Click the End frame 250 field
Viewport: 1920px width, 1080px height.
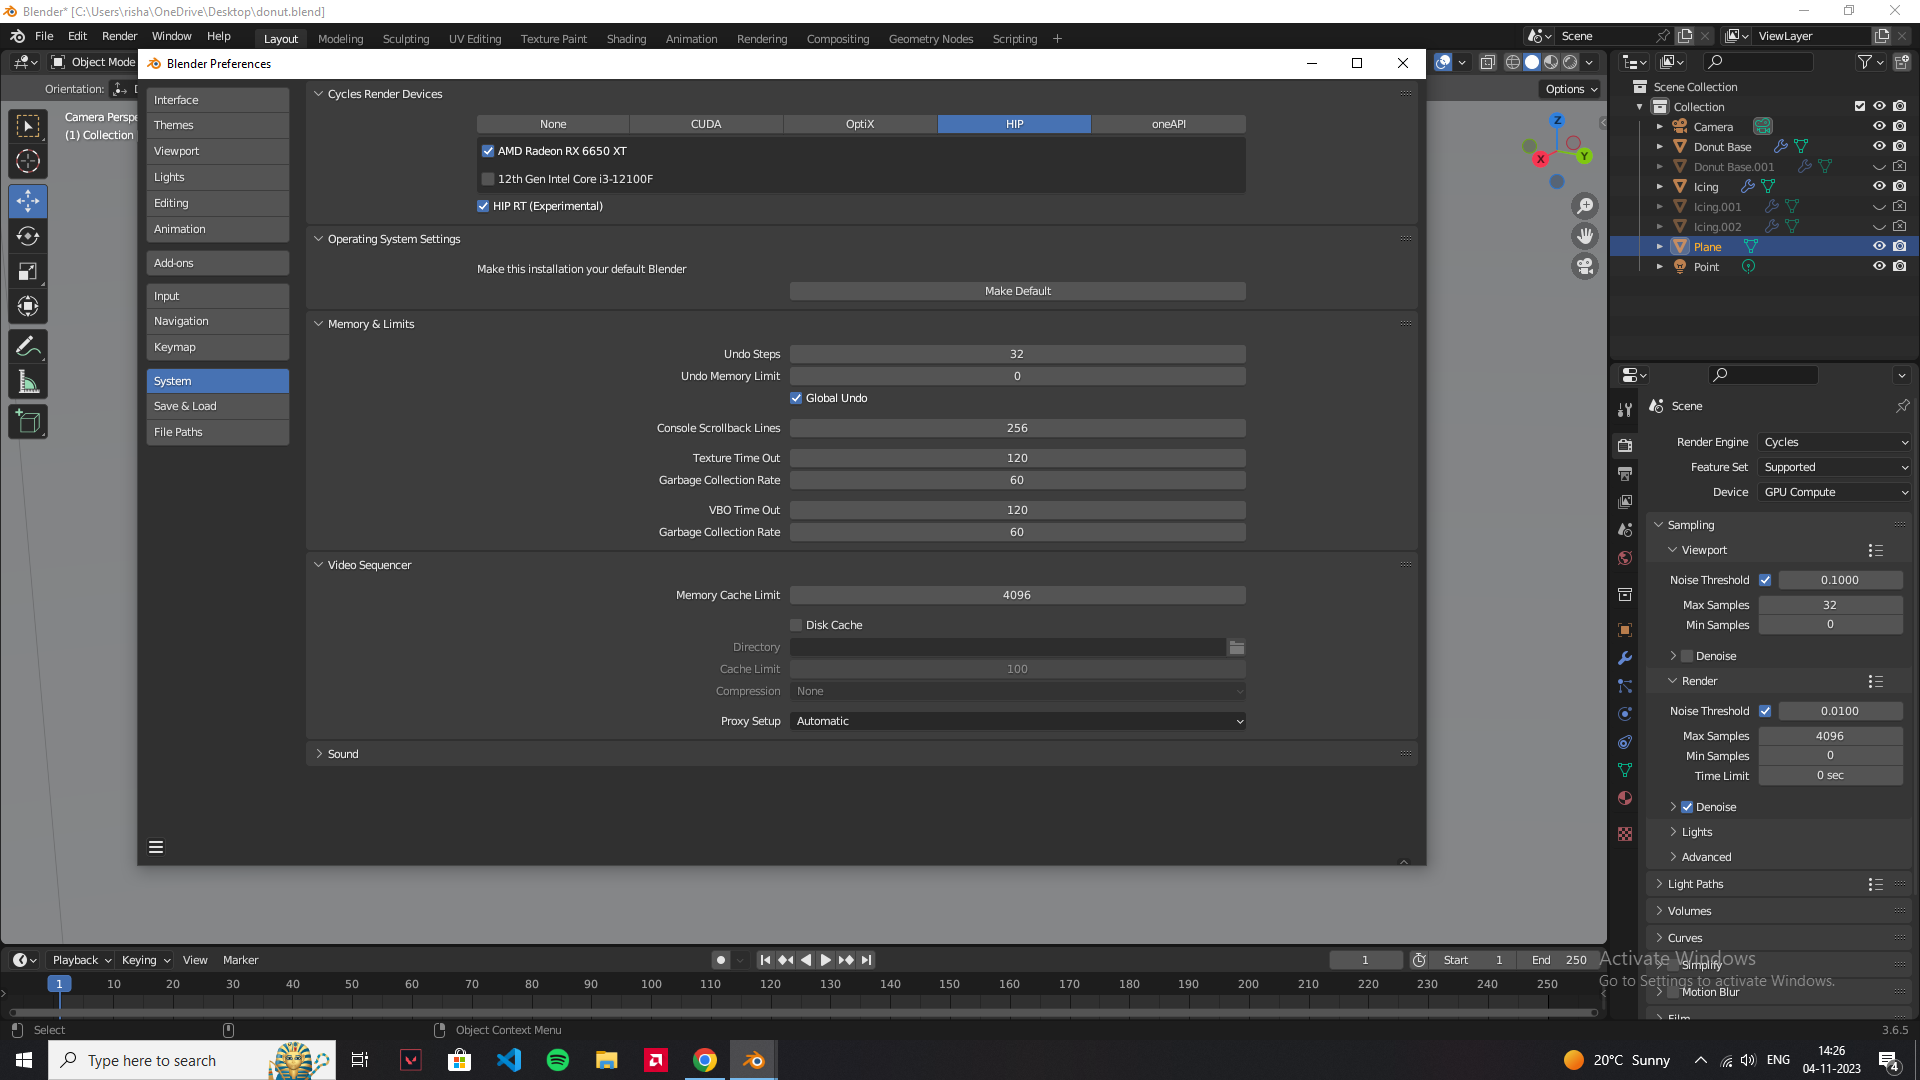tap(1558, 960)
